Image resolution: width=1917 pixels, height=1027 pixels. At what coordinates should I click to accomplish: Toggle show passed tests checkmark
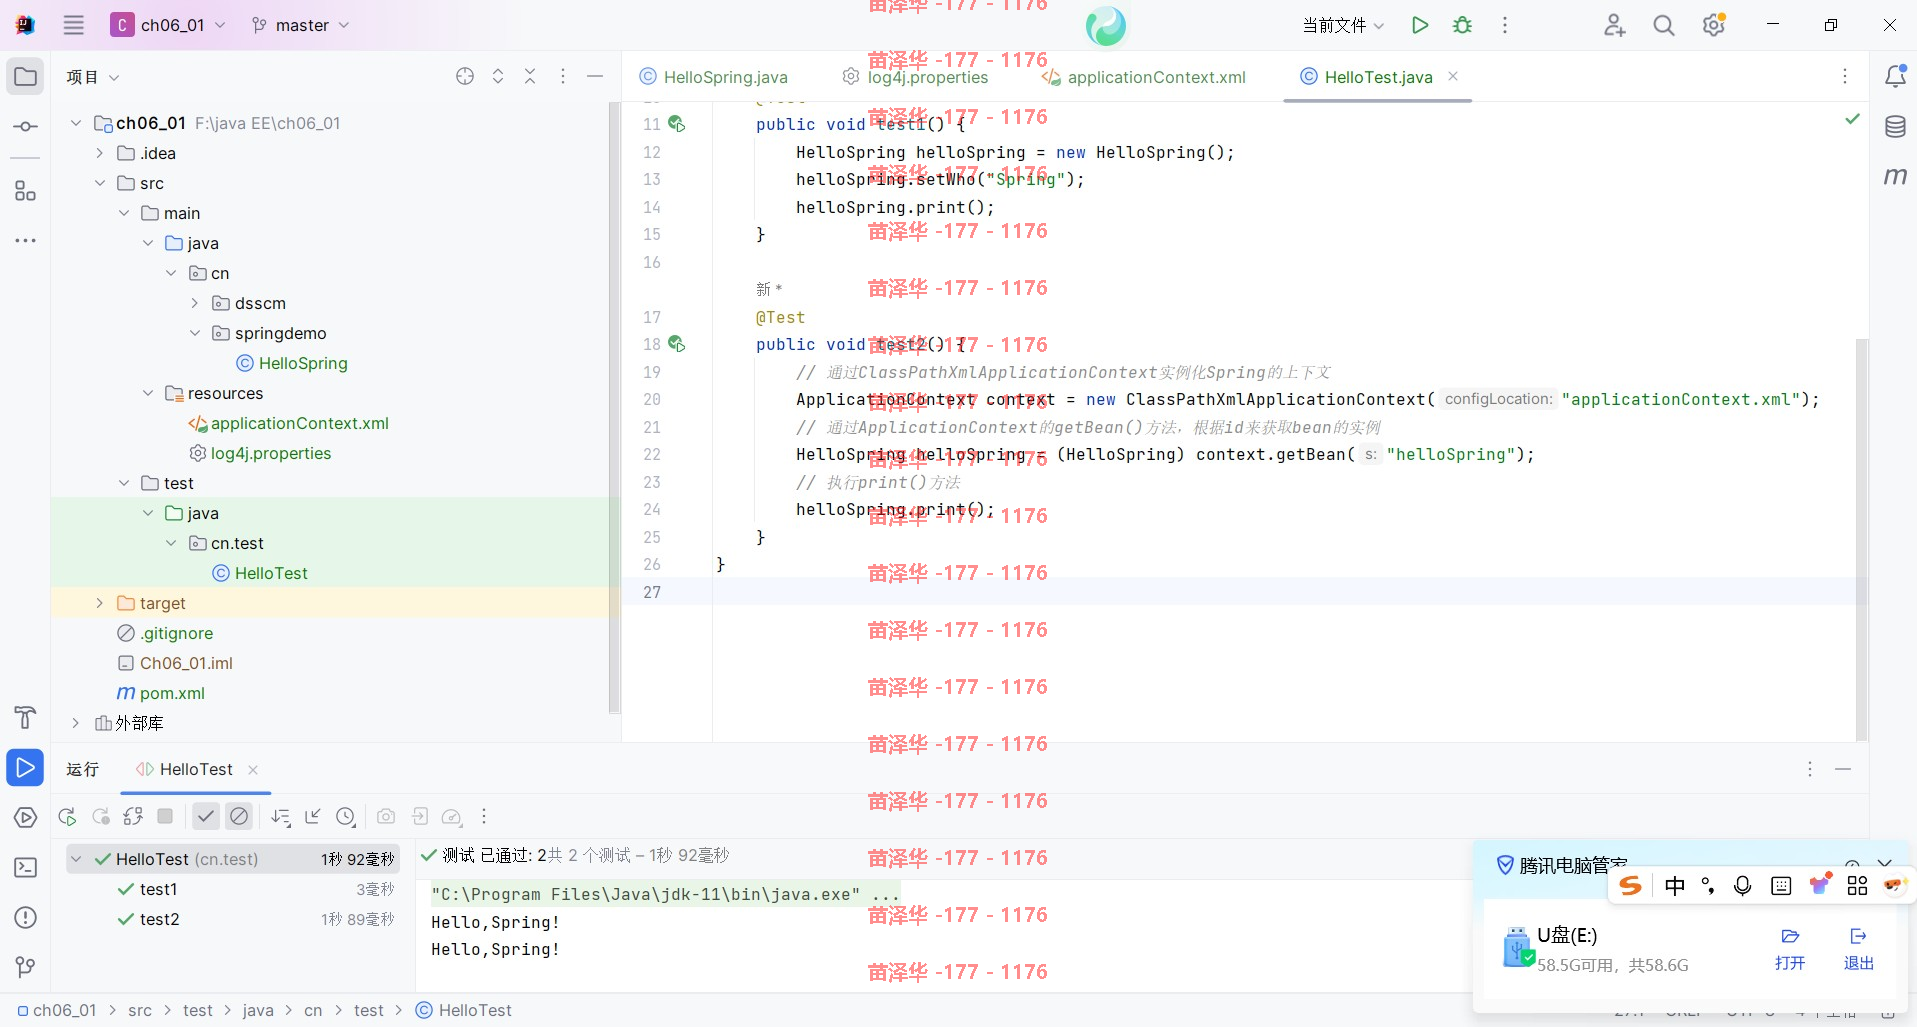[206, 817]
